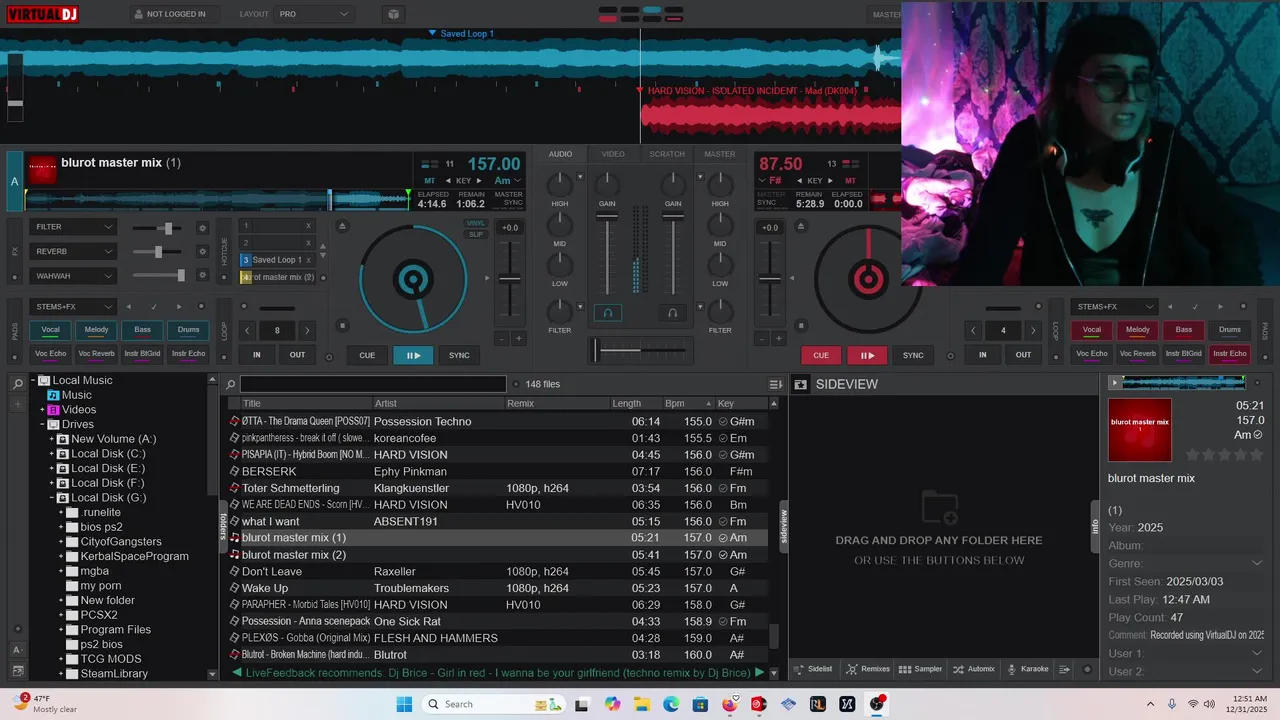
Task: Click the file browser search field
Action: point(373,384)
